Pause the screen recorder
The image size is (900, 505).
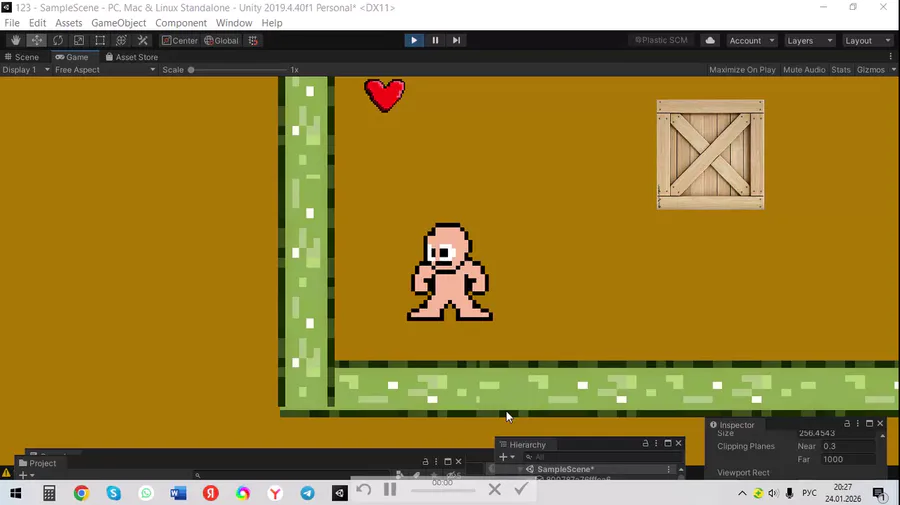[390, 490]
